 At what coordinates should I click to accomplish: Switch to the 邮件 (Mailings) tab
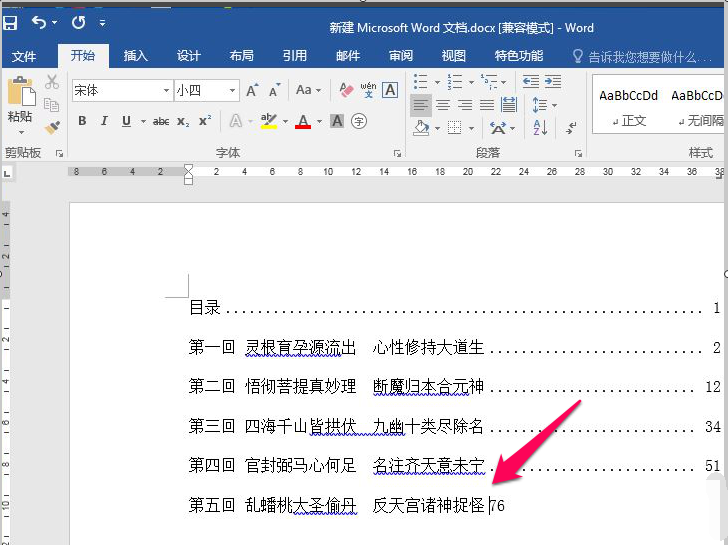(x=348, y=56)
